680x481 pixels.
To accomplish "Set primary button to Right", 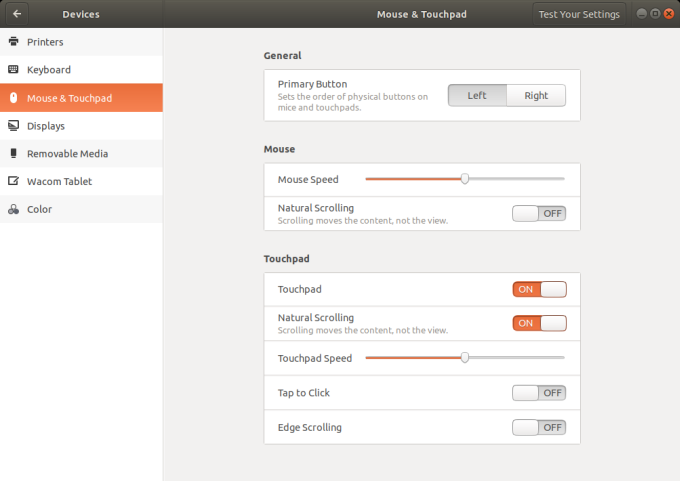I will pos(536,95).
